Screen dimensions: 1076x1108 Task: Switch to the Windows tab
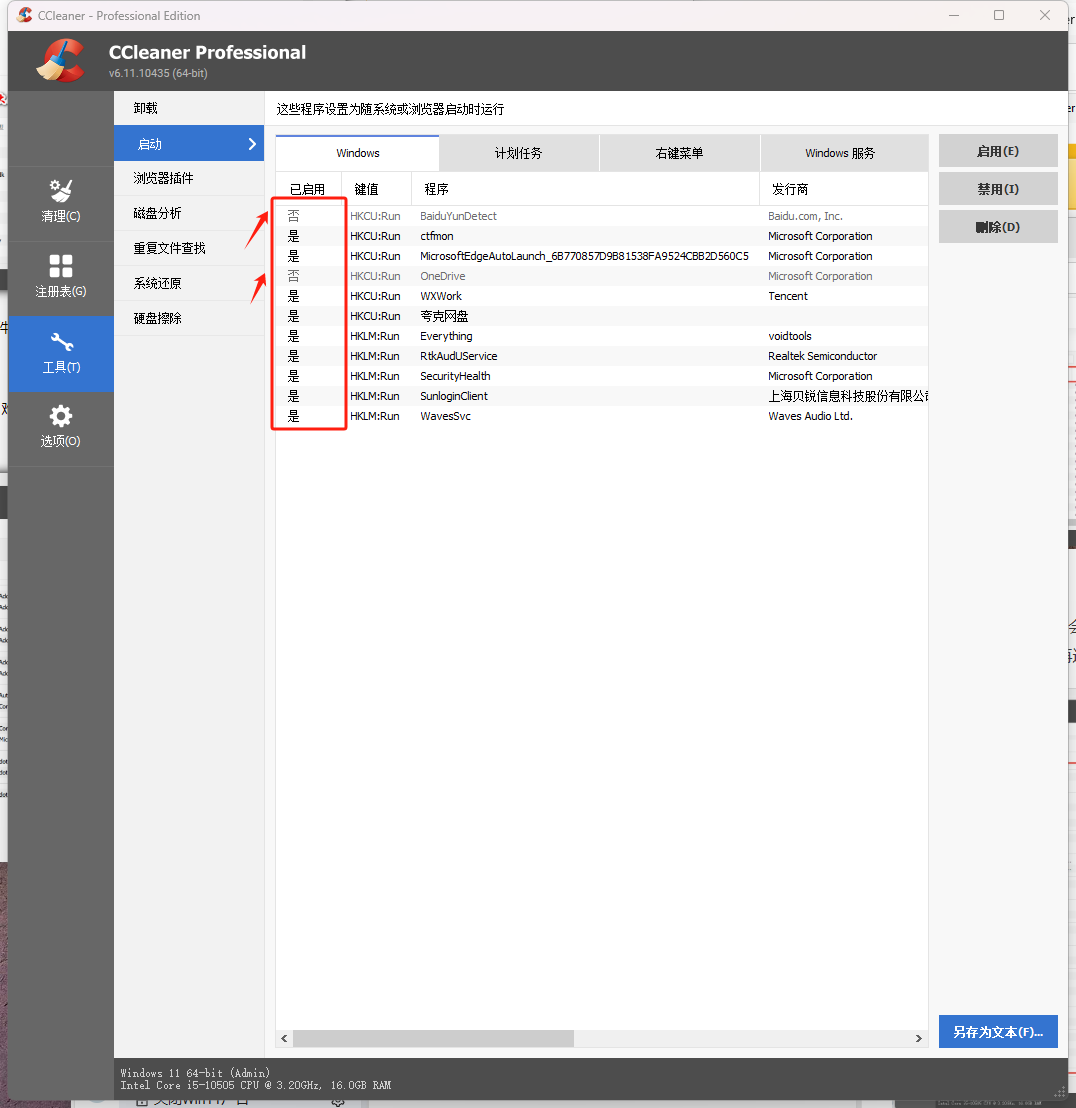pyautogui.click(x=357, y=153)
